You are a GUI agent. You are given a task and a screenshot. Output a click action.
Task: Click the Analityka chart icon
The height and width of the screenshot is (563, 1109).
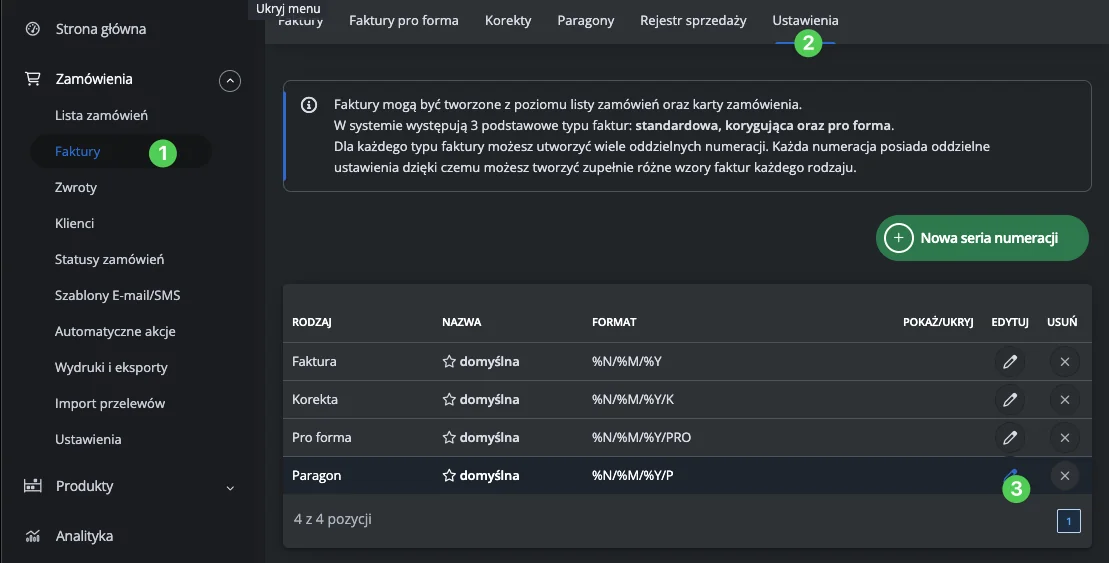[33, 536]
